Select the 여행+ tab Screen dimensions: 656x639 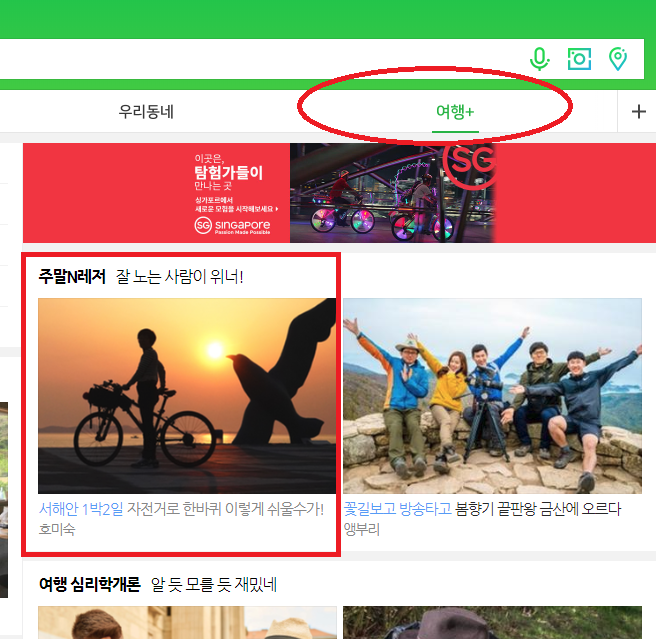tap(455, 112)
